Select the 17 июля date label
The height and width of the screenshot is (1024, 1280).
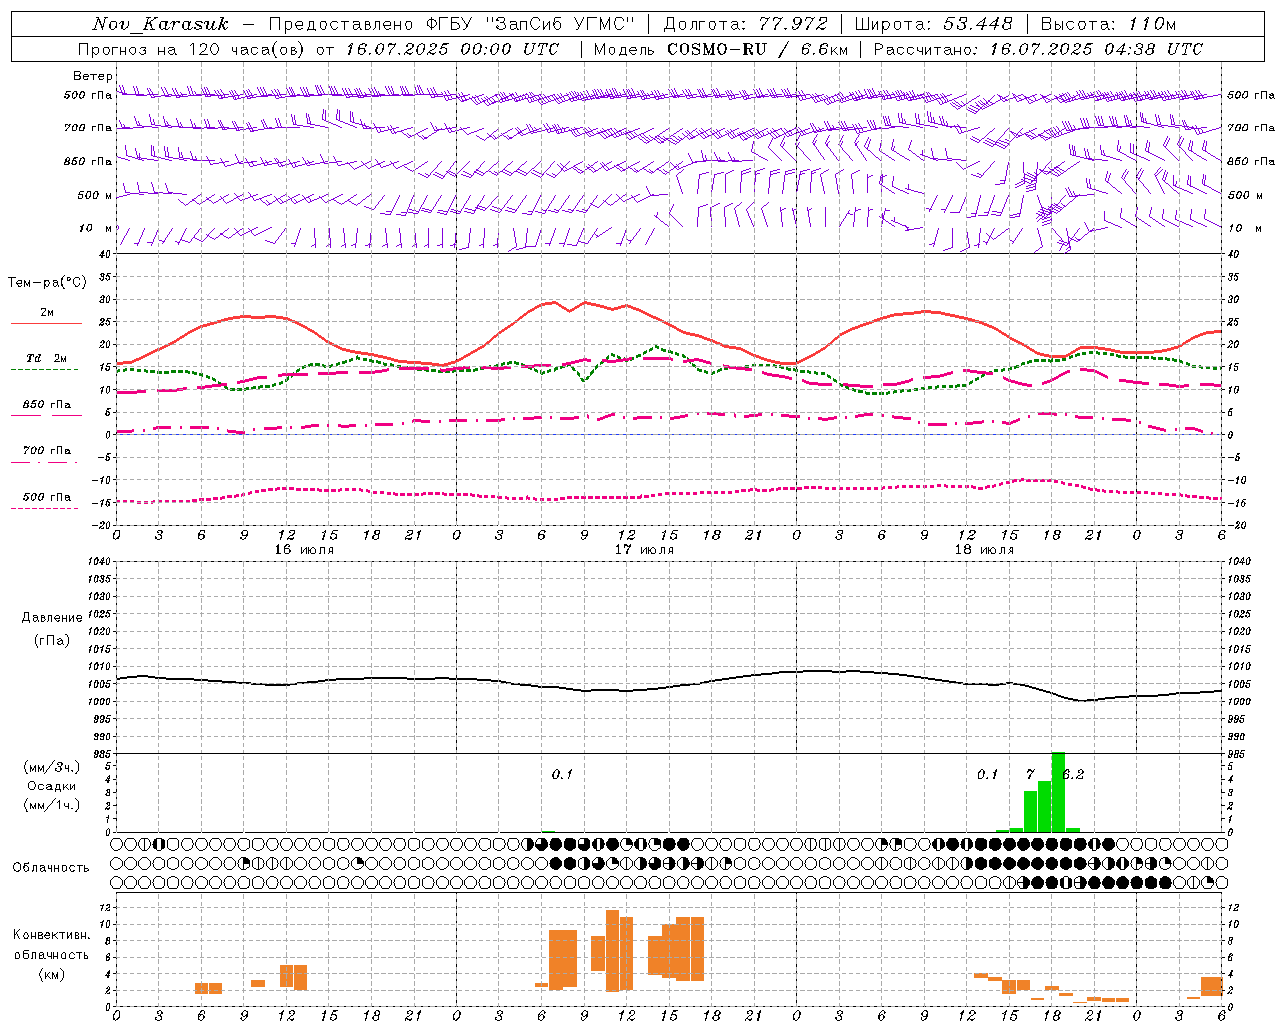pyautogui.click(x=644, y=549)
